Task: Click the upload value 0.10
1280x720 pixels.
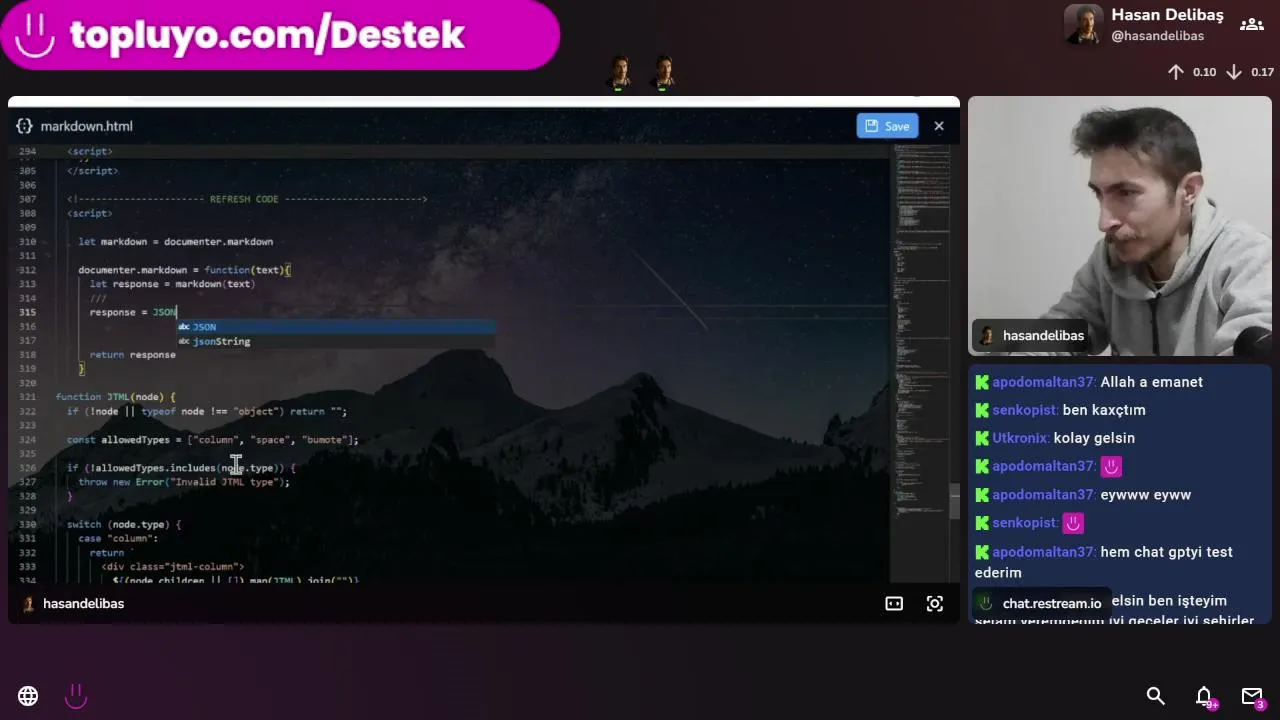Action: click(1204, 72)
